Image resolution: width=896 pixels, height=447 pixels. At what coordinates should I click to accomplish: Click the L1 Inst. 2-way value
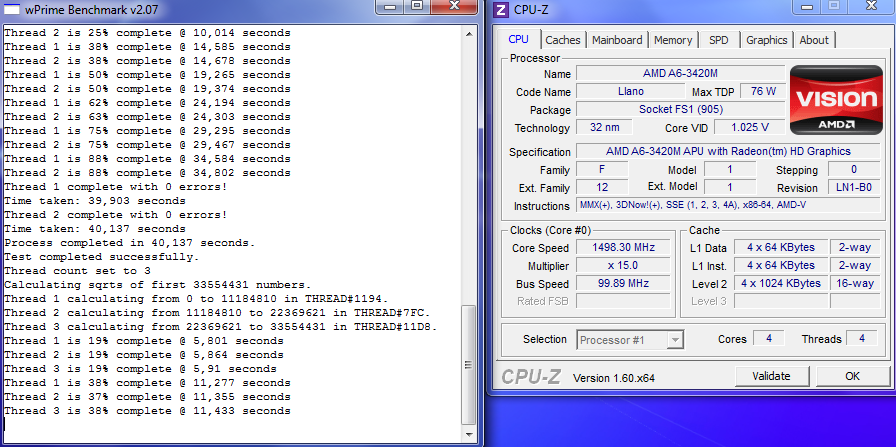[855, 265]
